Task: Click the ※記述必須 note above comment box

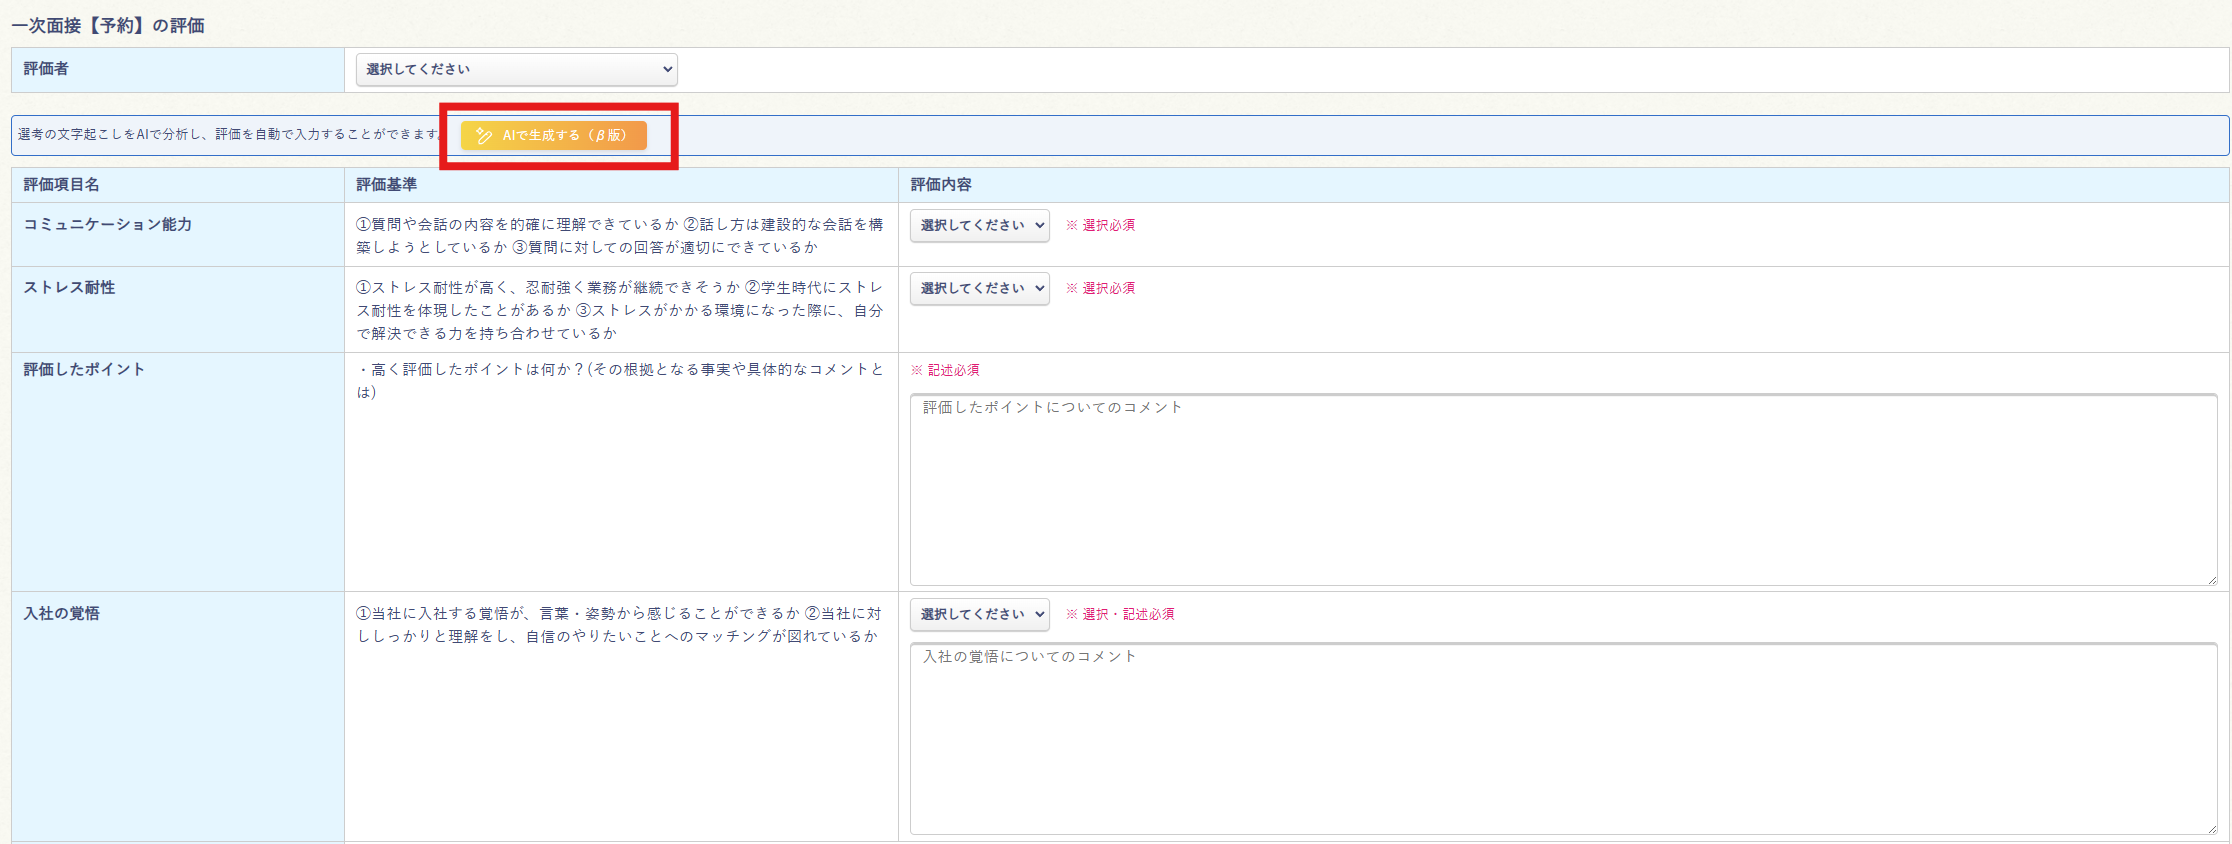Action: (945, 370)
